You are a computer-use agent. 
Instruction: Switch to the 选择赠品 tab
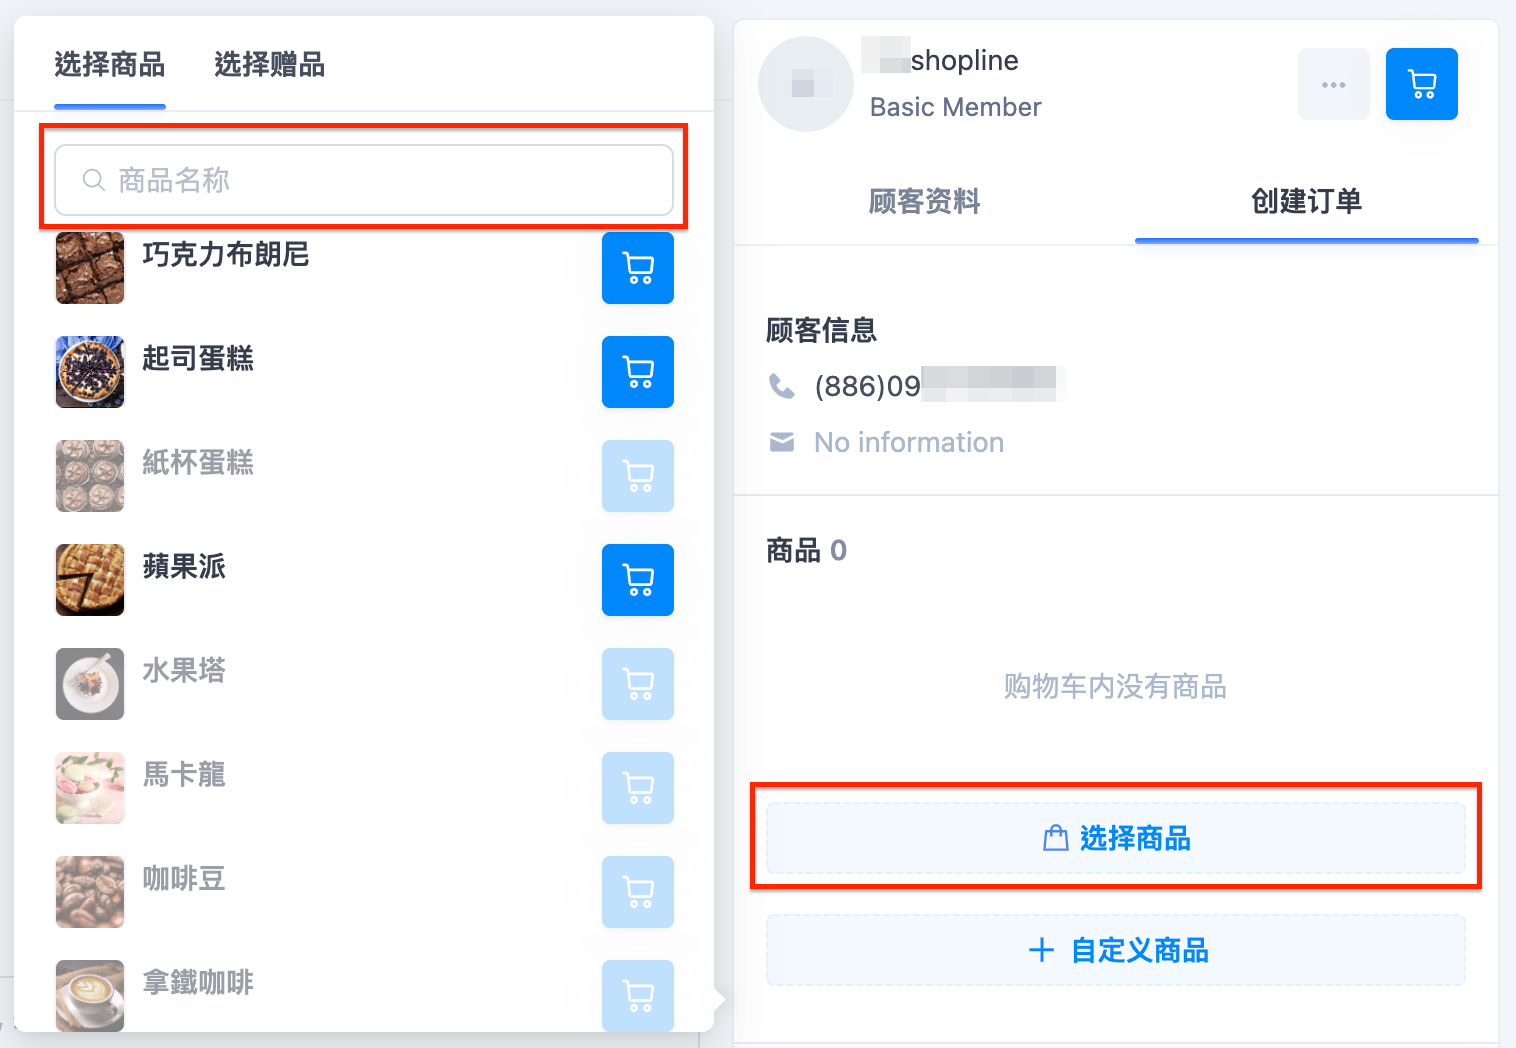[270, 65]
